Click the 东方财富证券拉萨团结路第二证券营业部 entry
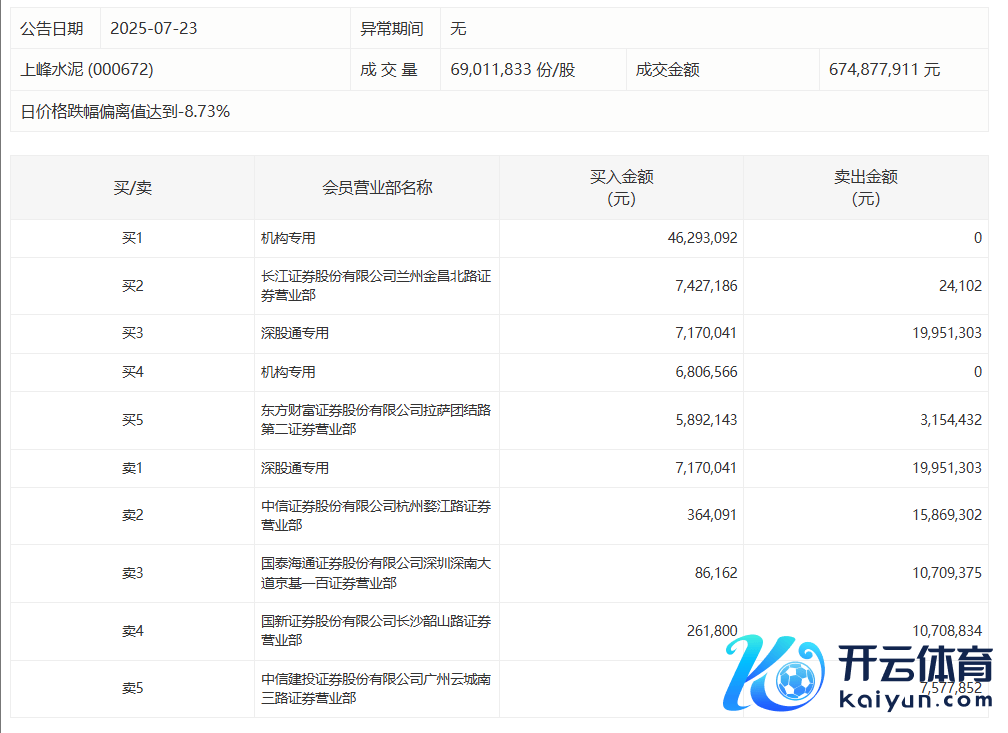The height and width of the screenshot is (733, 1008). coord(375,420)
